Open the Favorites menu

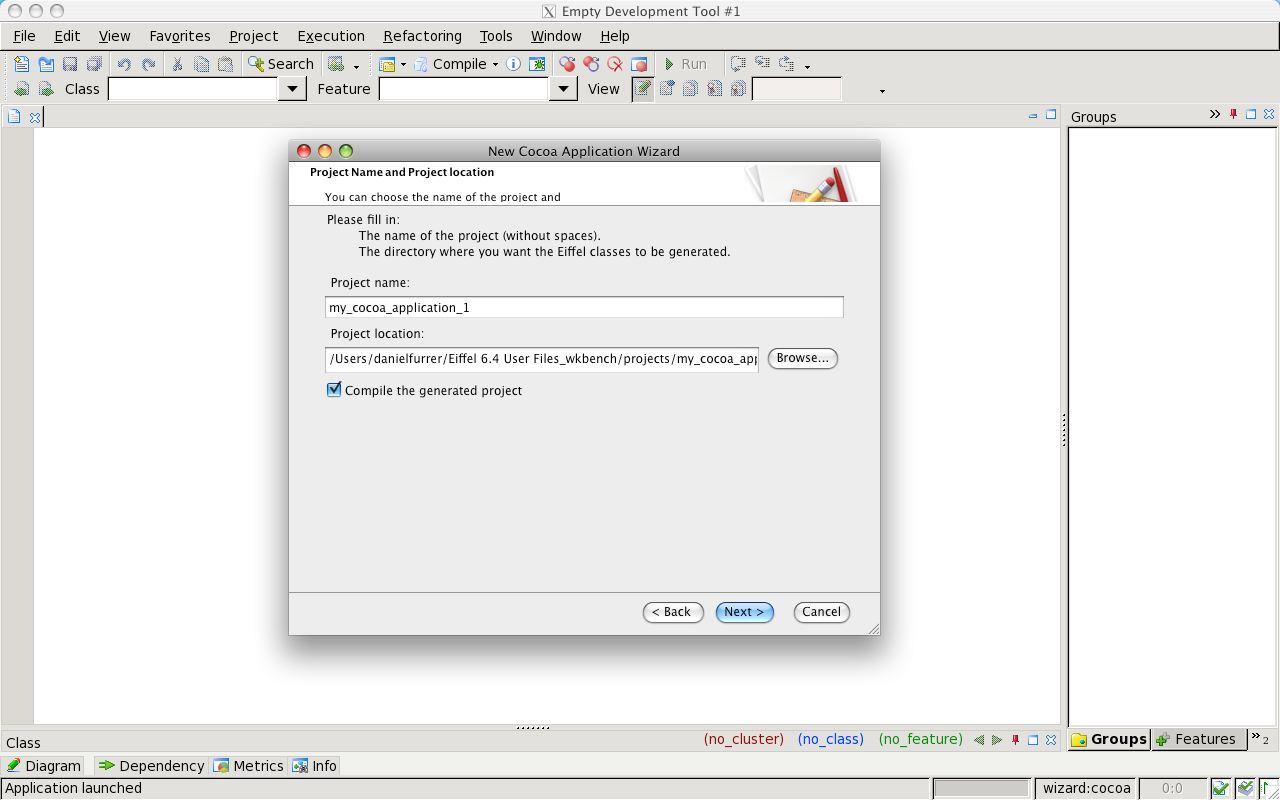point(180,36)
